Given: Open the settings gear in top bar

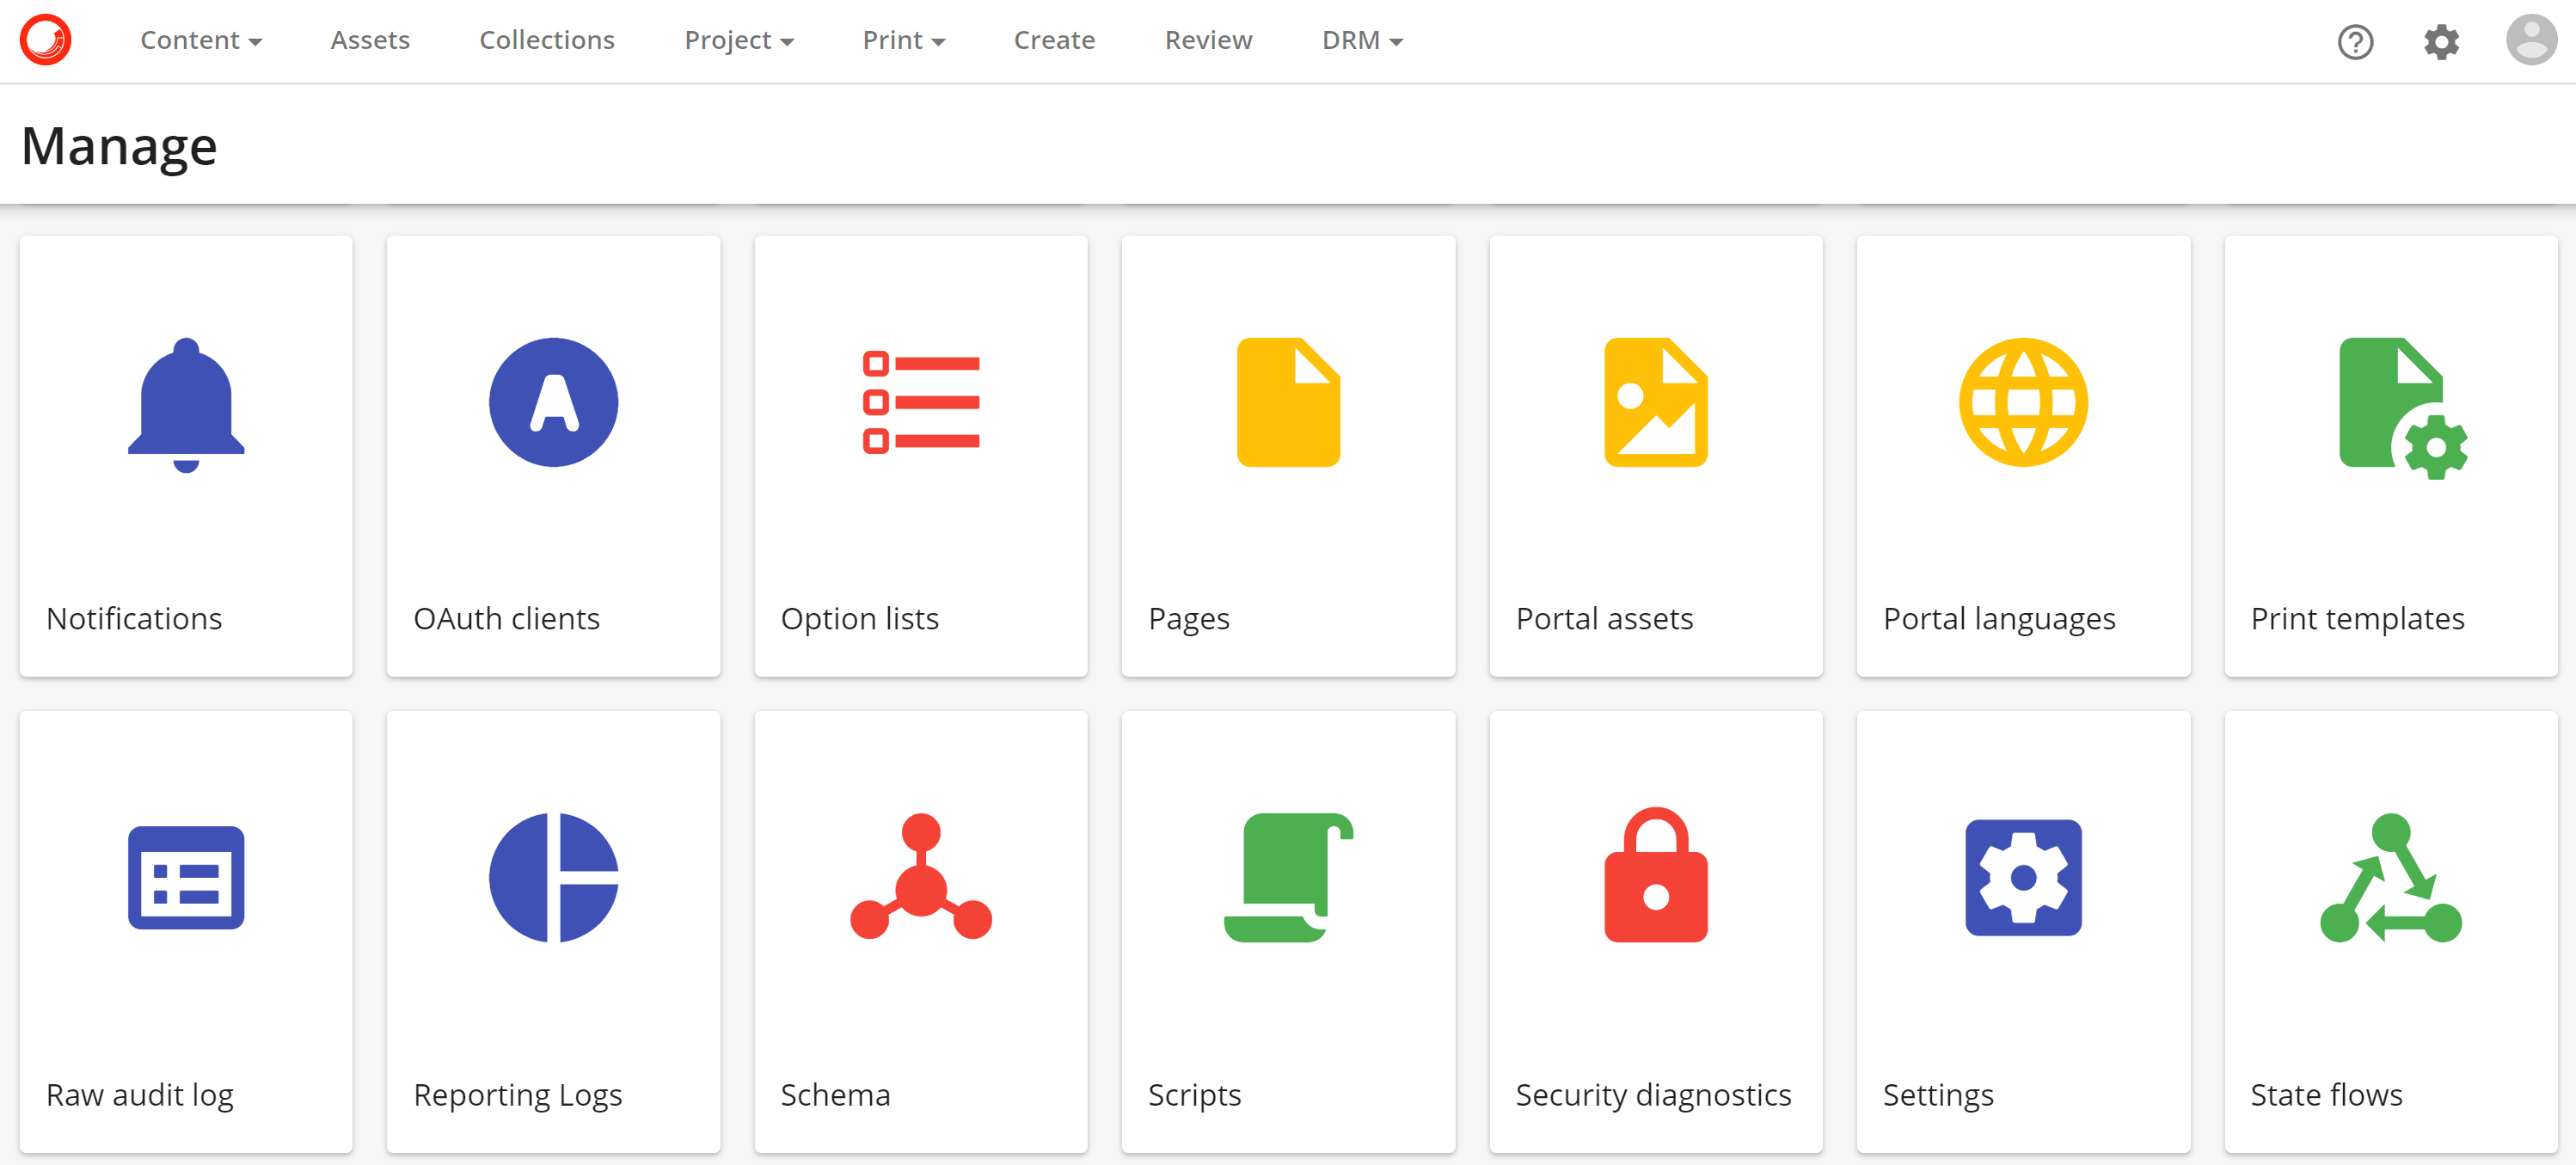Looking at the screenshot, I should [2441, 41].
